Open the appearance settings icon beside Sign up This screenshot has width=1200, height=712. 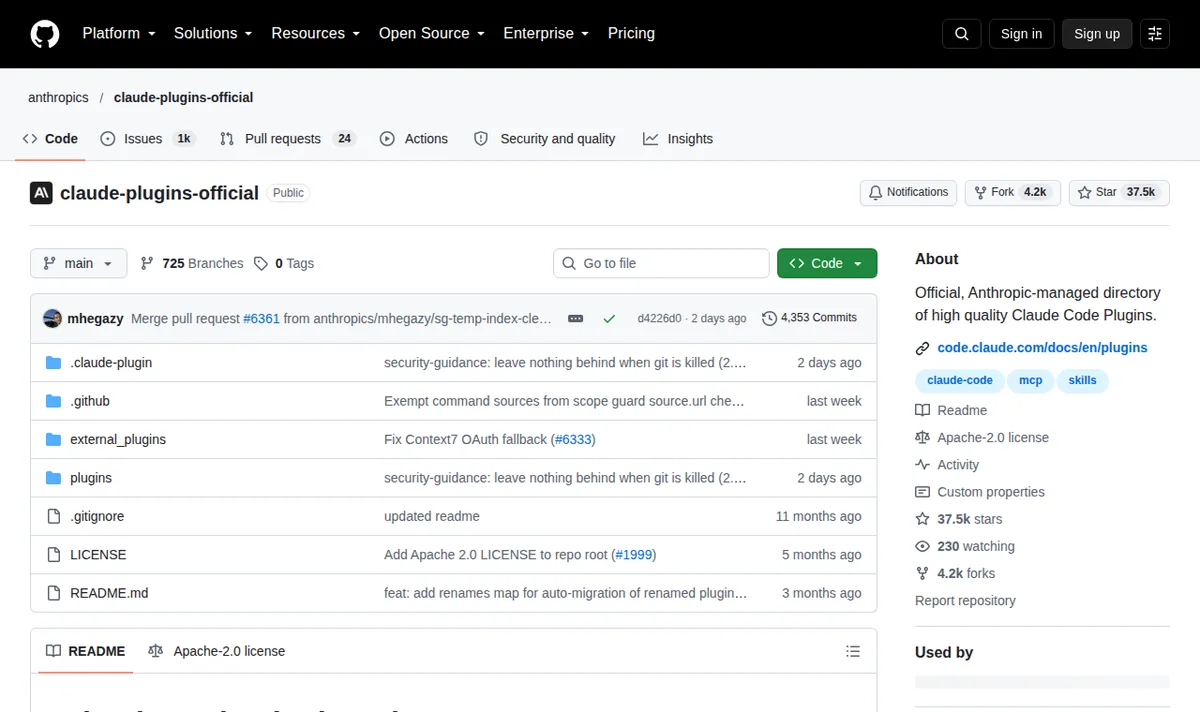tap(1155, 34)
